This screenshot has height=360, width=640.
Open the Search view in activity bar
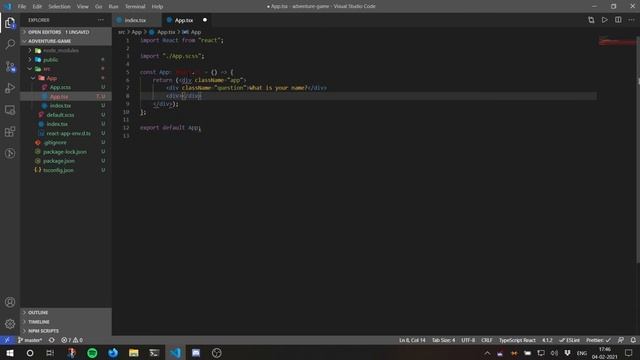(10, 44)
